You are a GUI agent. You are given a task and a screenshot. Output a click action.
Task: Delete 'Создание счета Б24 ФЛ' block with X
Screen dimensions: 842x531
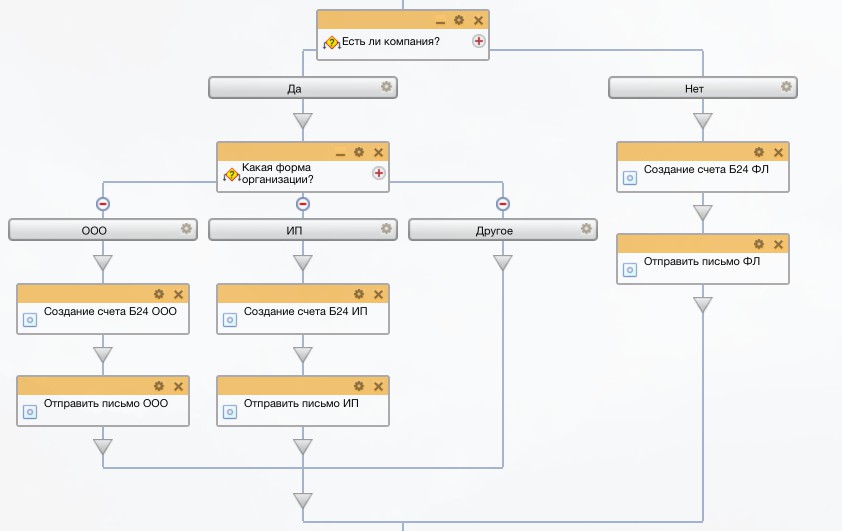tap(778, 152)
